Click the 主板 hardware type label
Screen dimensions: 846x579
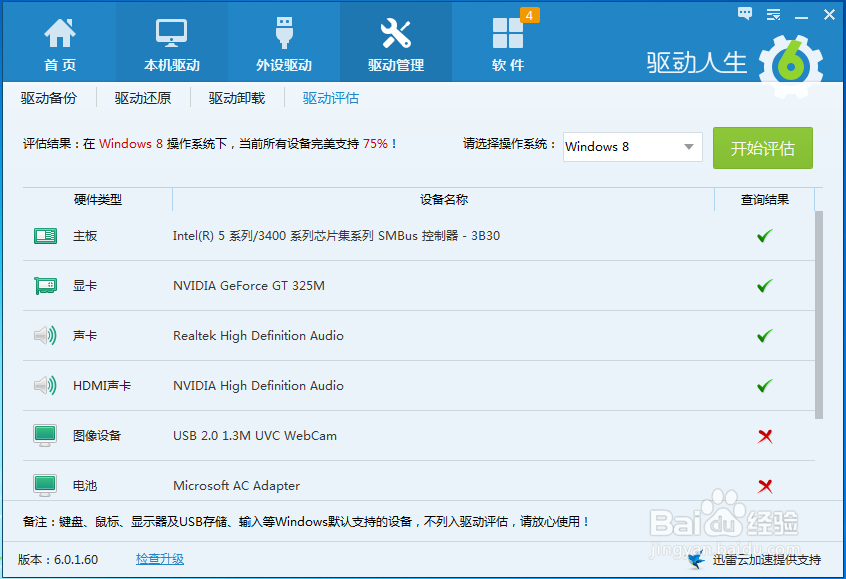pyautogui.click(x=85, y=236)
